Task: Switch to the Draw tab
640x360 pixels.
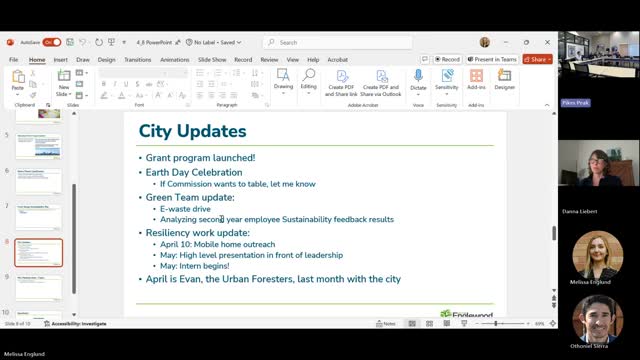Action: (83, 60)
